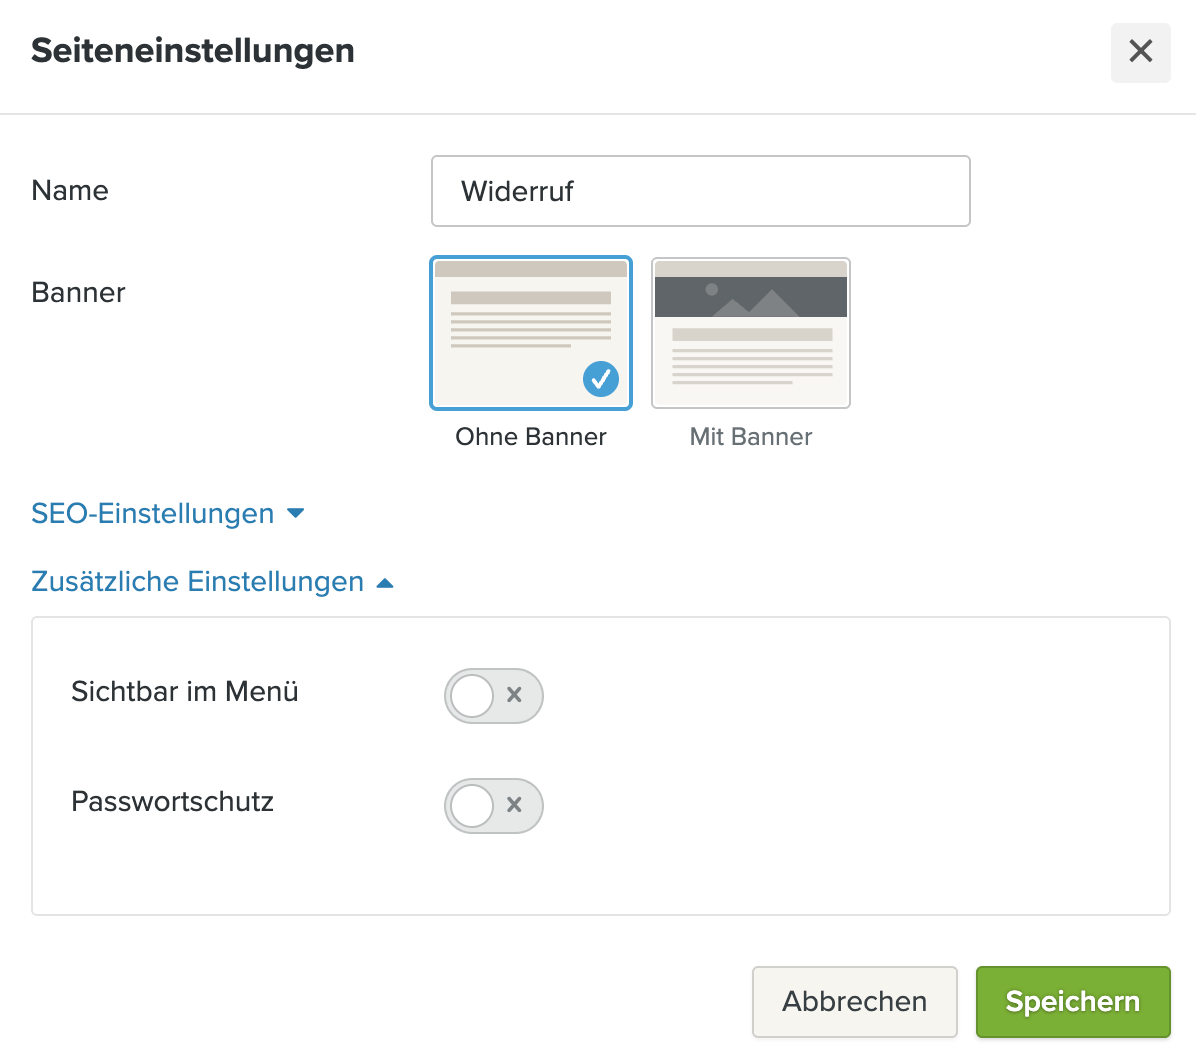Click the round knob of Passwortschutz switch
This screenshot has height=1052, width=1196.
click(471, 806)
